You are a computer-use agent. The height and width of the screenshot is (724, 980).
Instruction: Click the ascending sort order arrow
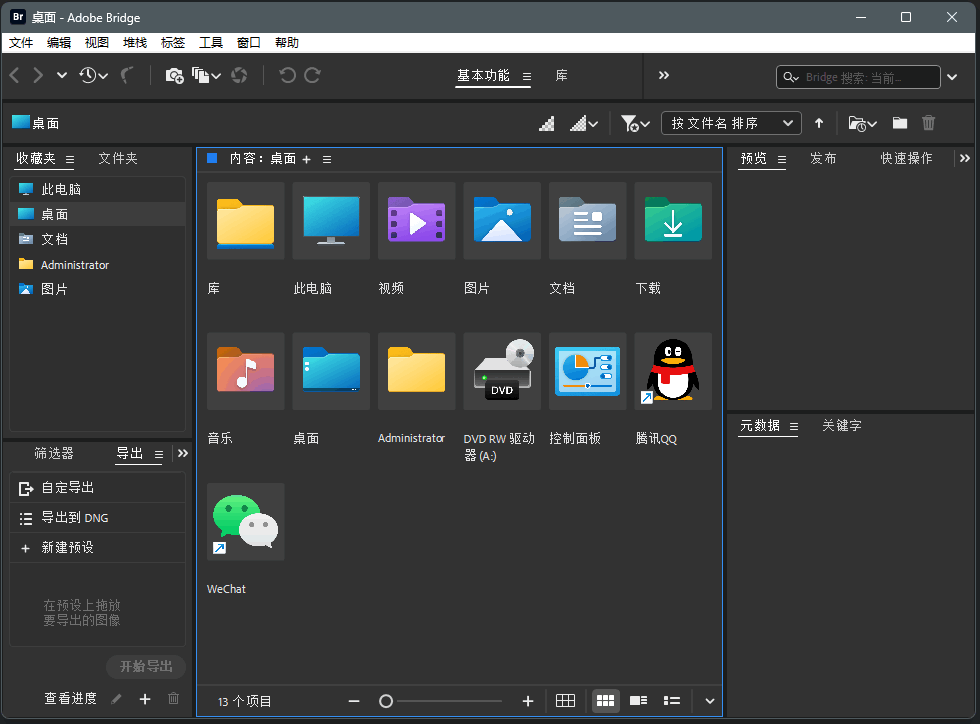click(x=819, y=123)
